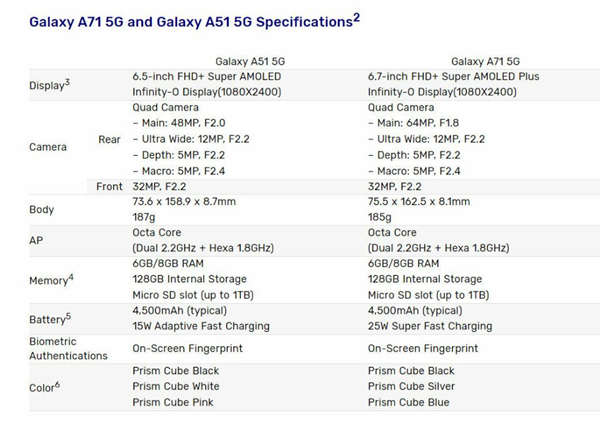Click the Biometric Authentications label

(x=68, y=348)
